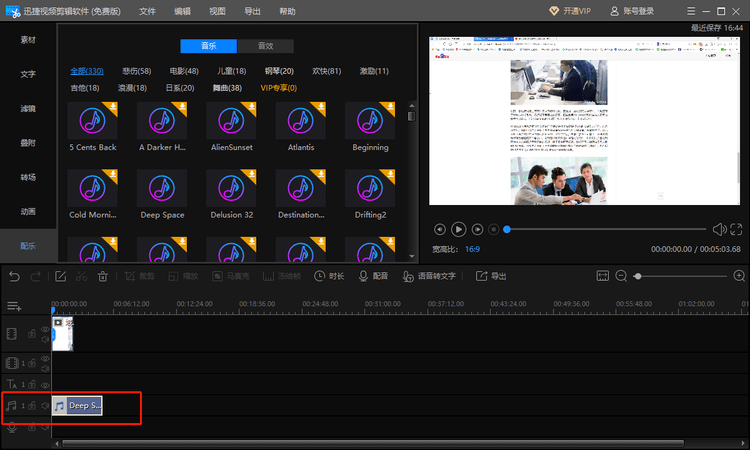Image resolution: width=750 pixels, height=450 pixels.
Task: Toggle eye visibility on the music track
Action: tap(45, 405)
